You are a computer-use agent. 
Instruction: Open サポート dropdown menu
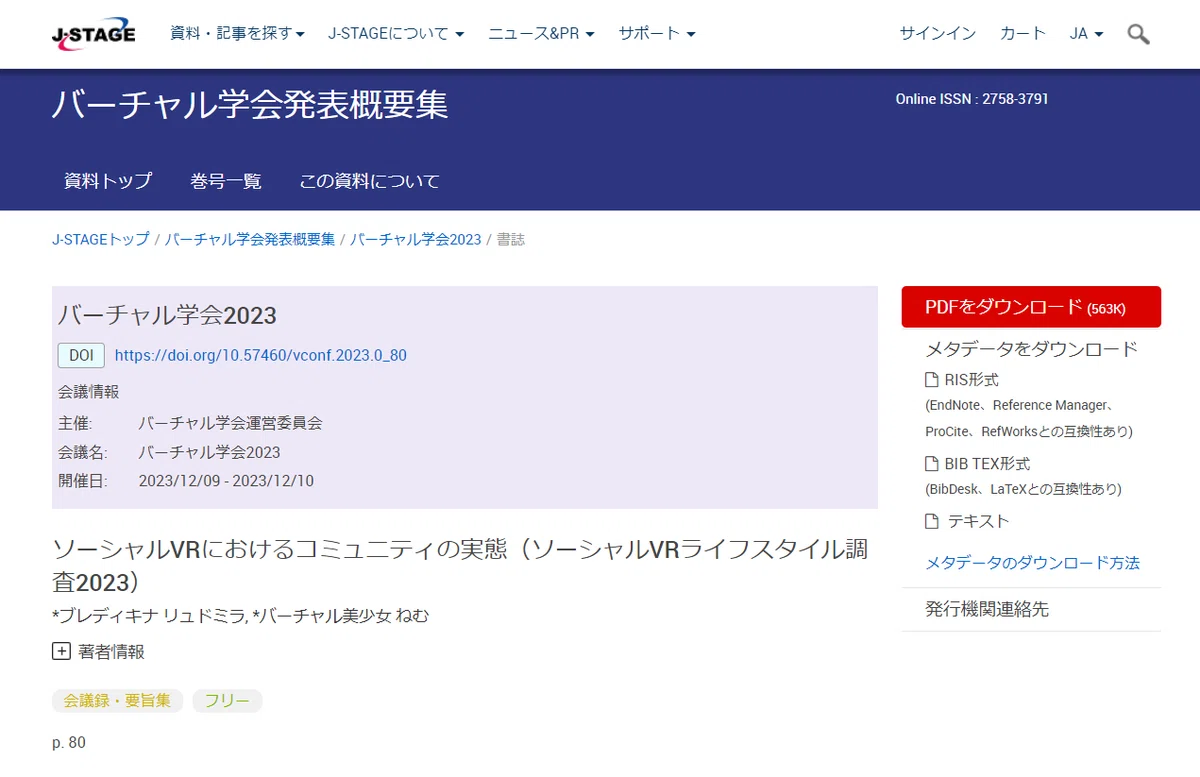pos(657,33)
